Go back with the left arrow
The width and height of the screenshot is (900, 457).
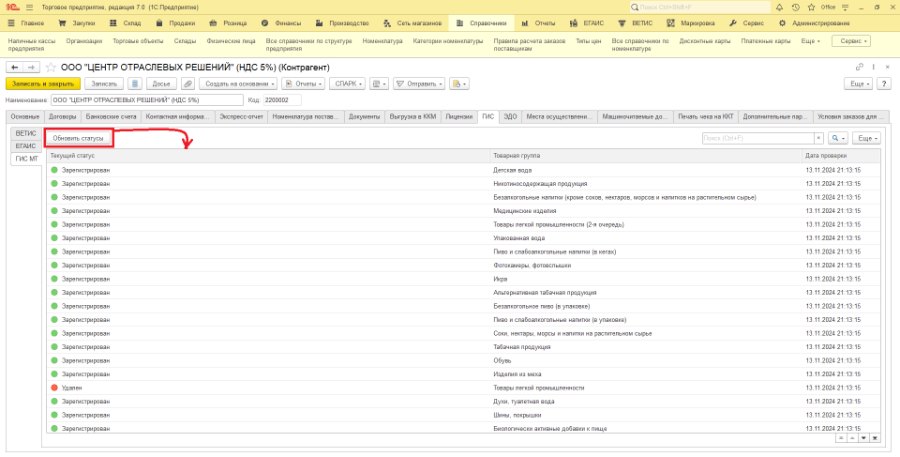point(14,67)
